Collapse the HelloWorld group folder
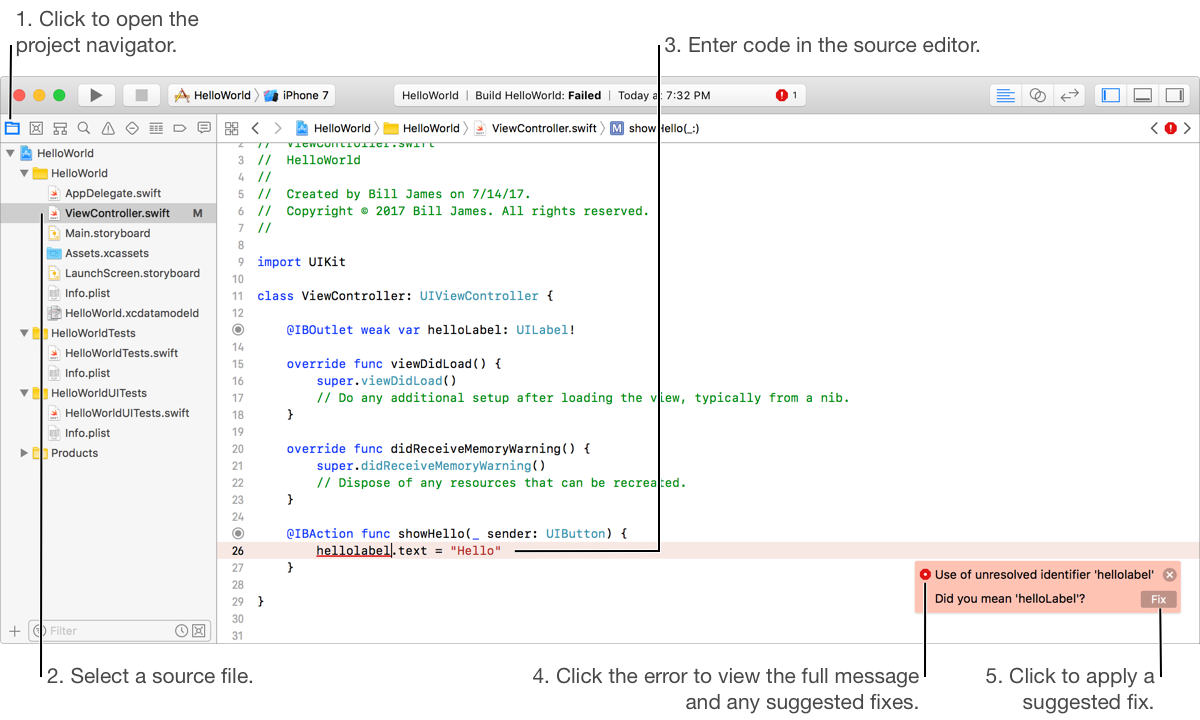 24,173
